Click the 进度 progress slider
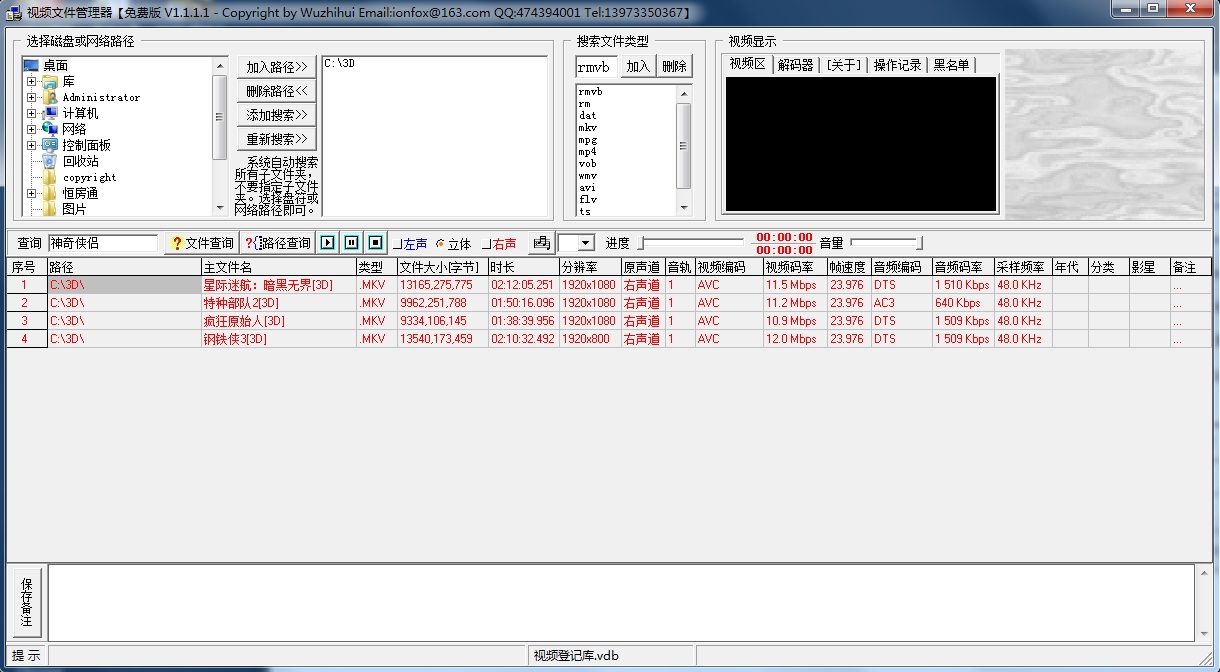1220x672 pixels. point(691,242)
